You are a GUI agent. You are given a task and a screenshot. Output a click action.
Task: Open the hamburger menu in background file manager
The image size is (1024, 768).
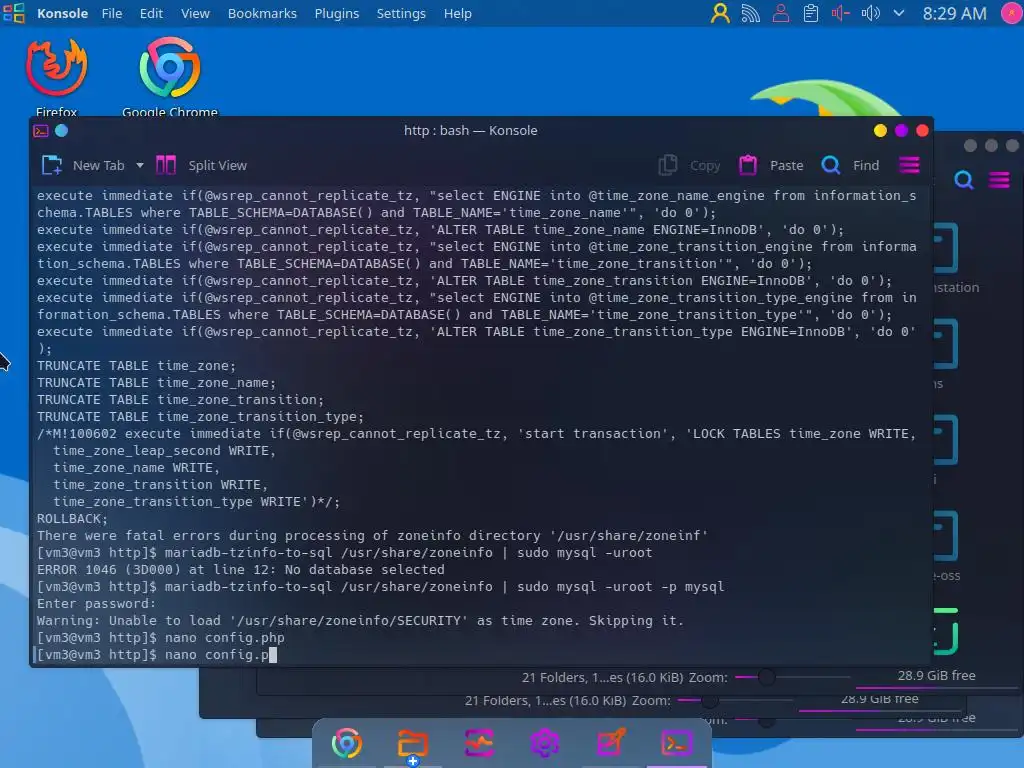pyautogui.click(x=999, y=180)
